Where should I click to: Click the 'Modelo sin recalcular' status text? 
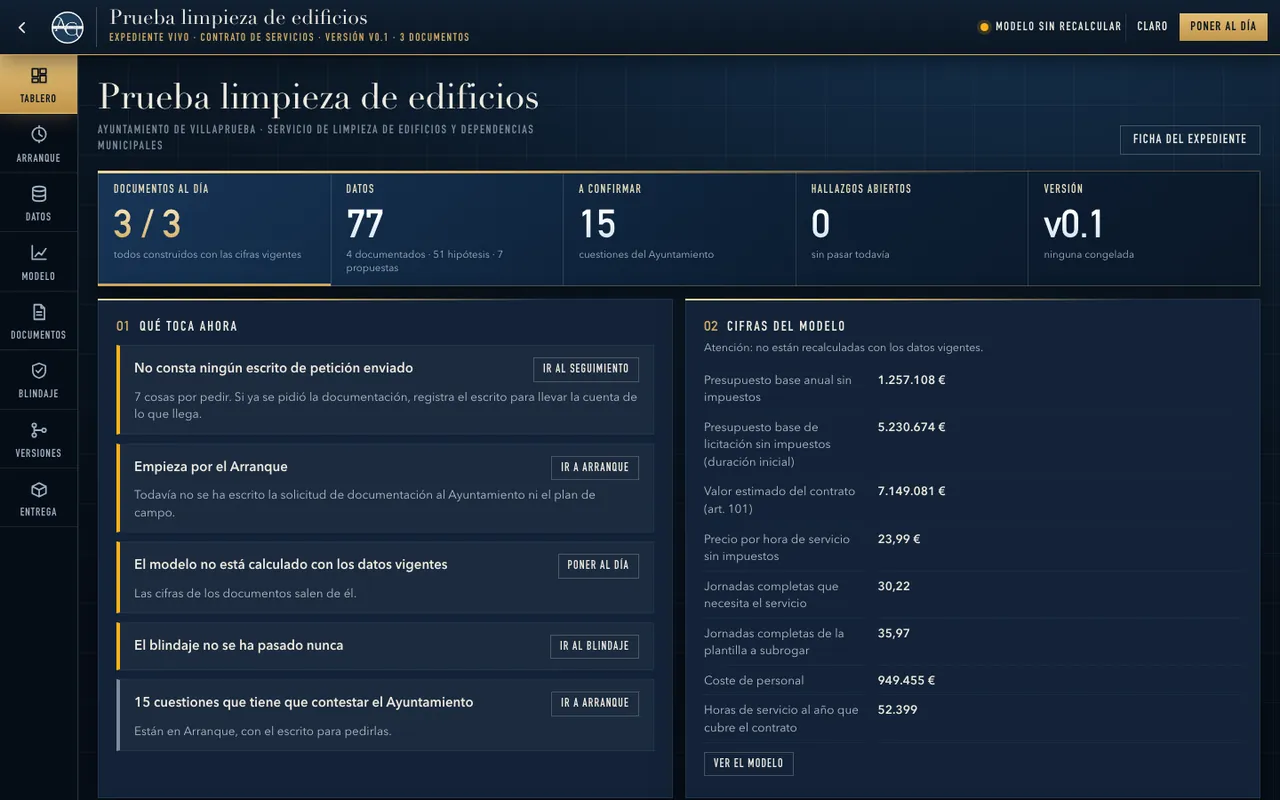point(1058,27)
